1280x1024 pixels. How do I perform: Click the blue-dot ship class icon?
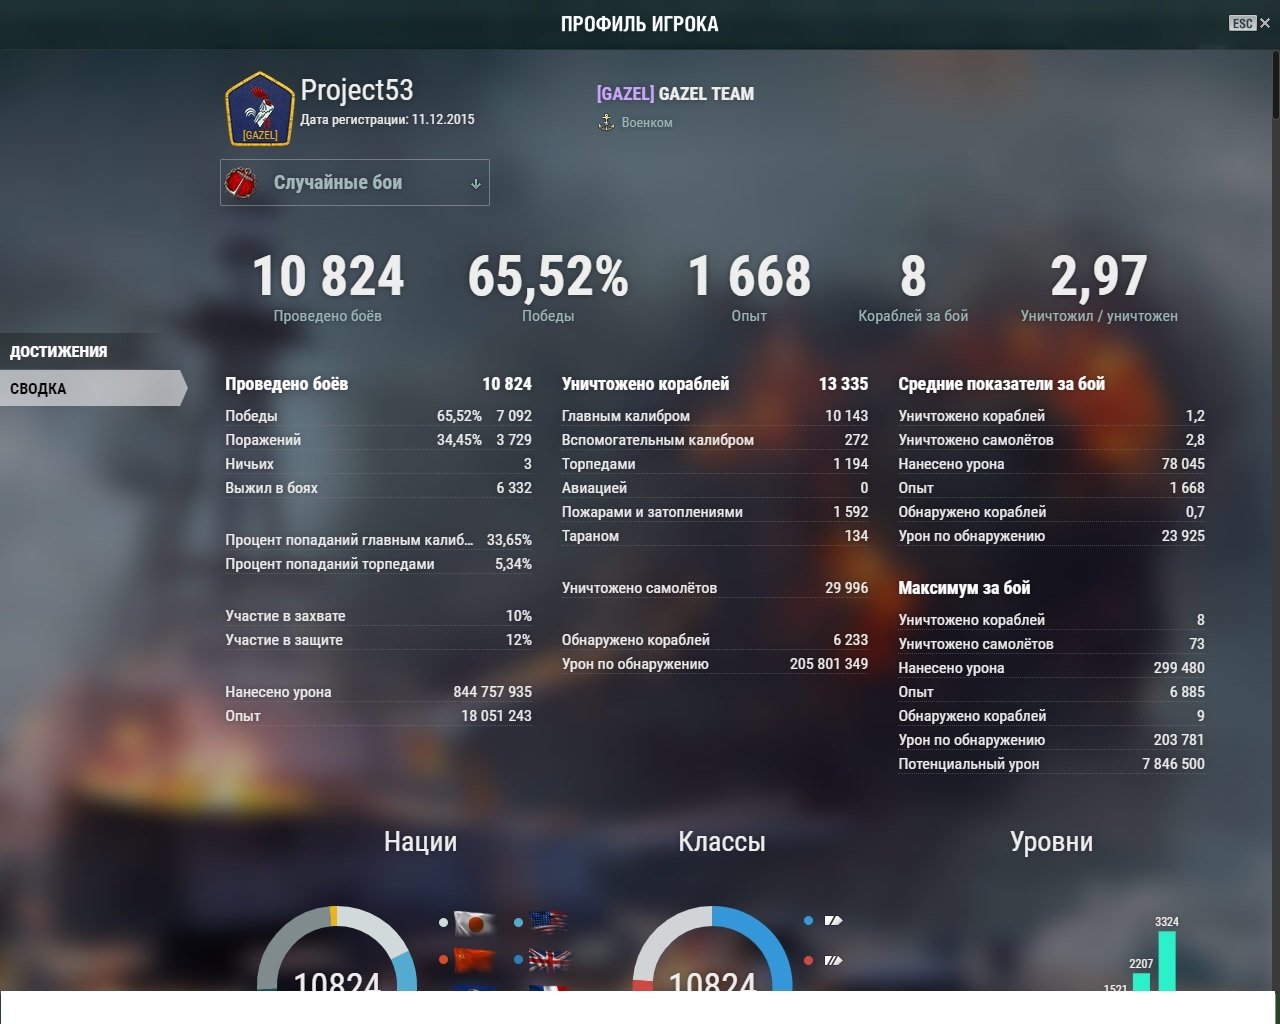tap(833, 921)
